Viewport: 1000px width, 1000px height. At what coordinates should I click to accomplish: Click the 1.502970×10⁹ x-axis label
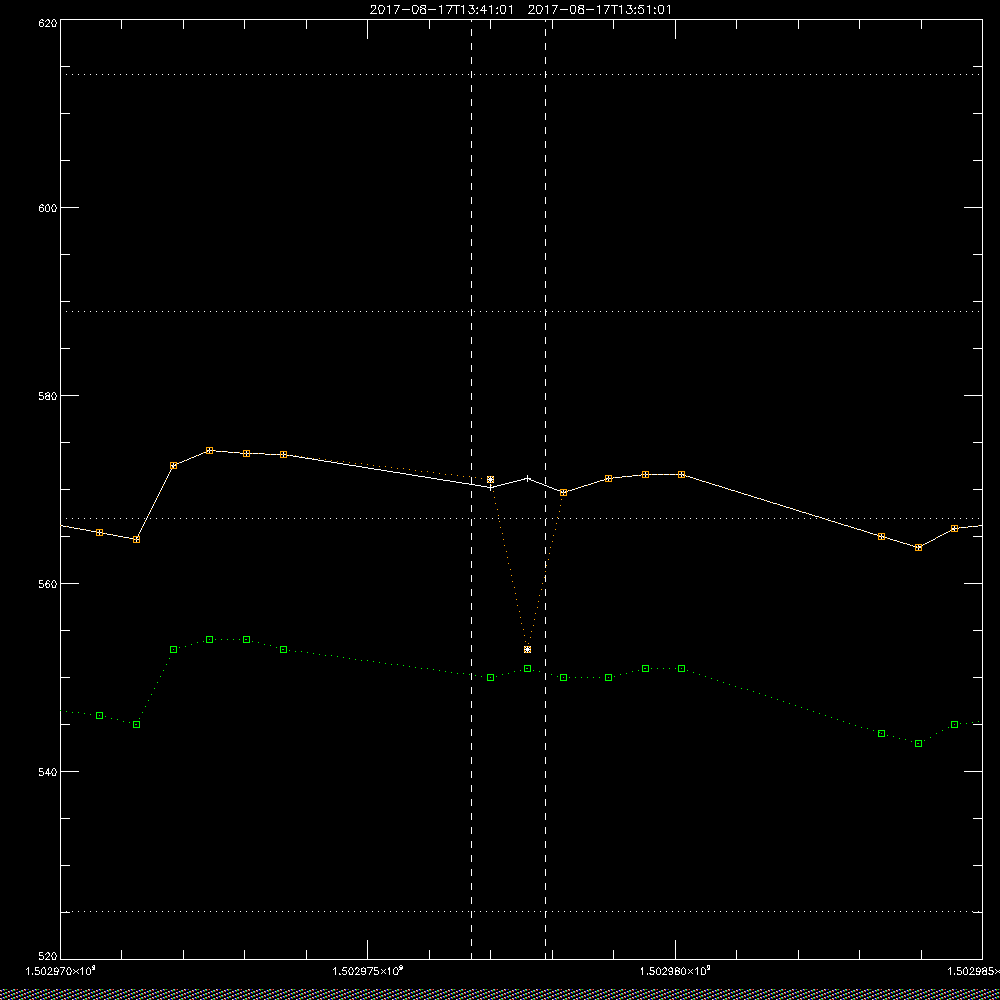(61, 971)
